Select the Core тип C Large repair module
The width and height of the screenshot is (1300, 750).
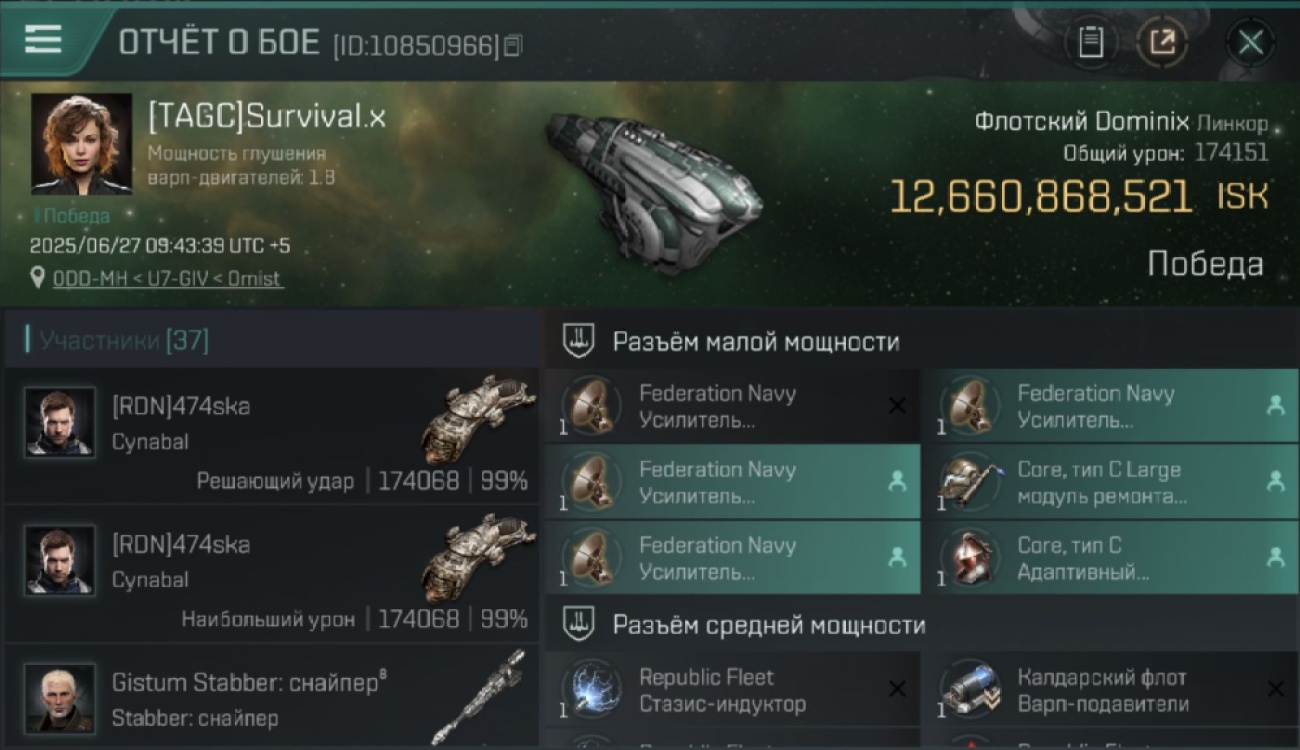[x=1109, y=482]
